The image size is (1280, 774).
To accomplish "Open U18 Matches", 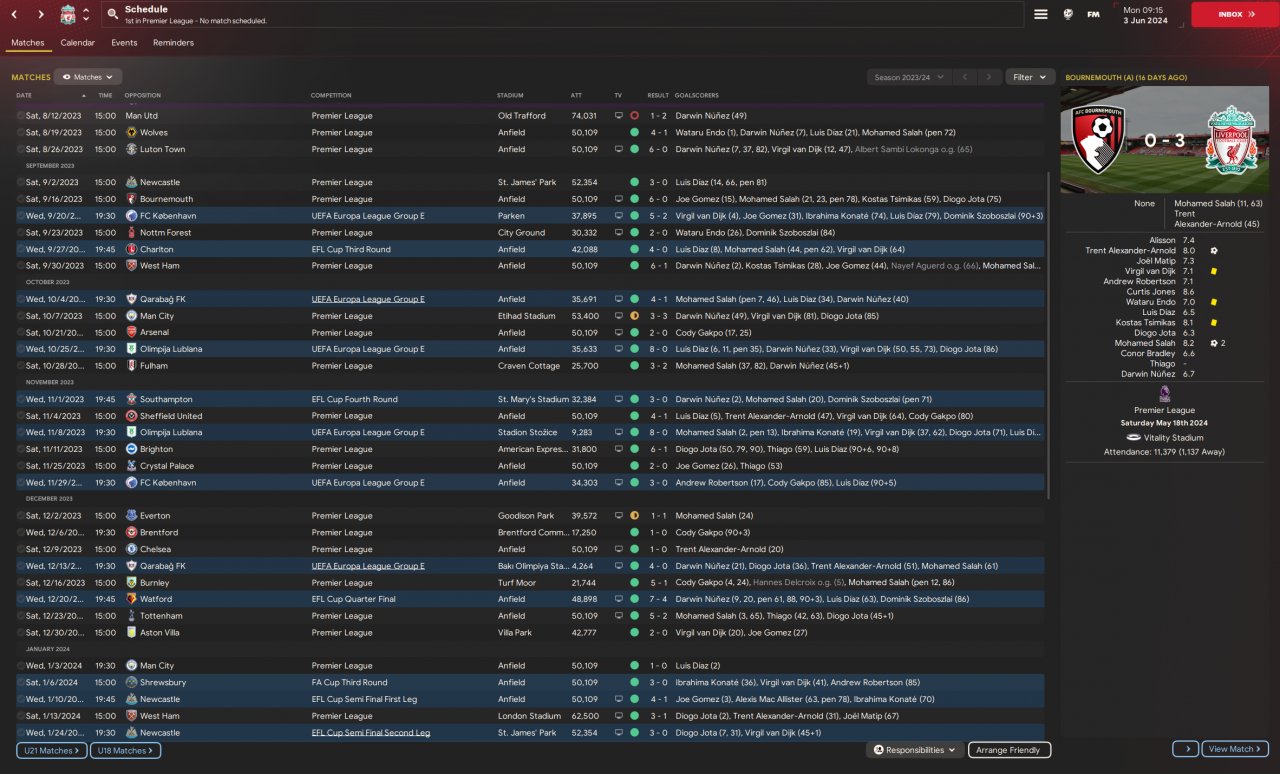I will coord(124,750).
